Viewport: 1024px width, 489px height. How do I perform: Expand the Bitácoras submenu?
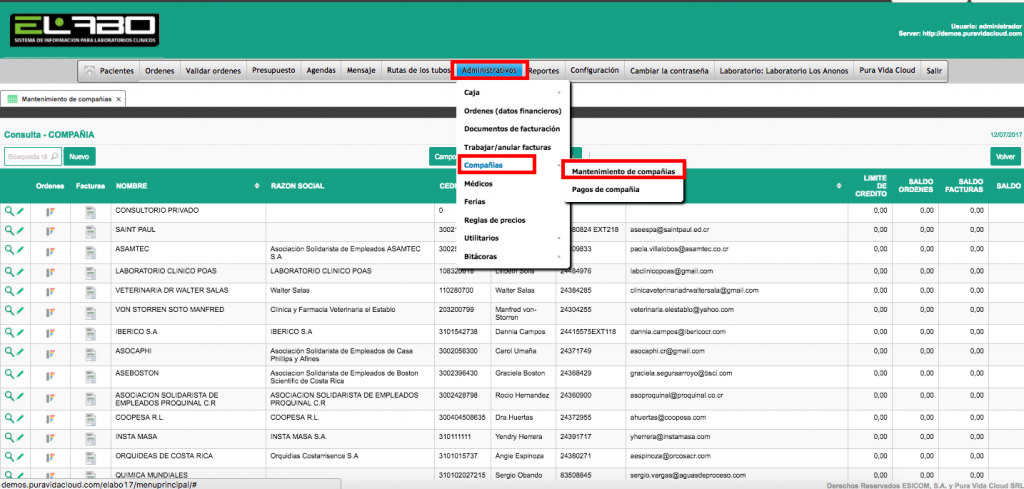point(558,257)
